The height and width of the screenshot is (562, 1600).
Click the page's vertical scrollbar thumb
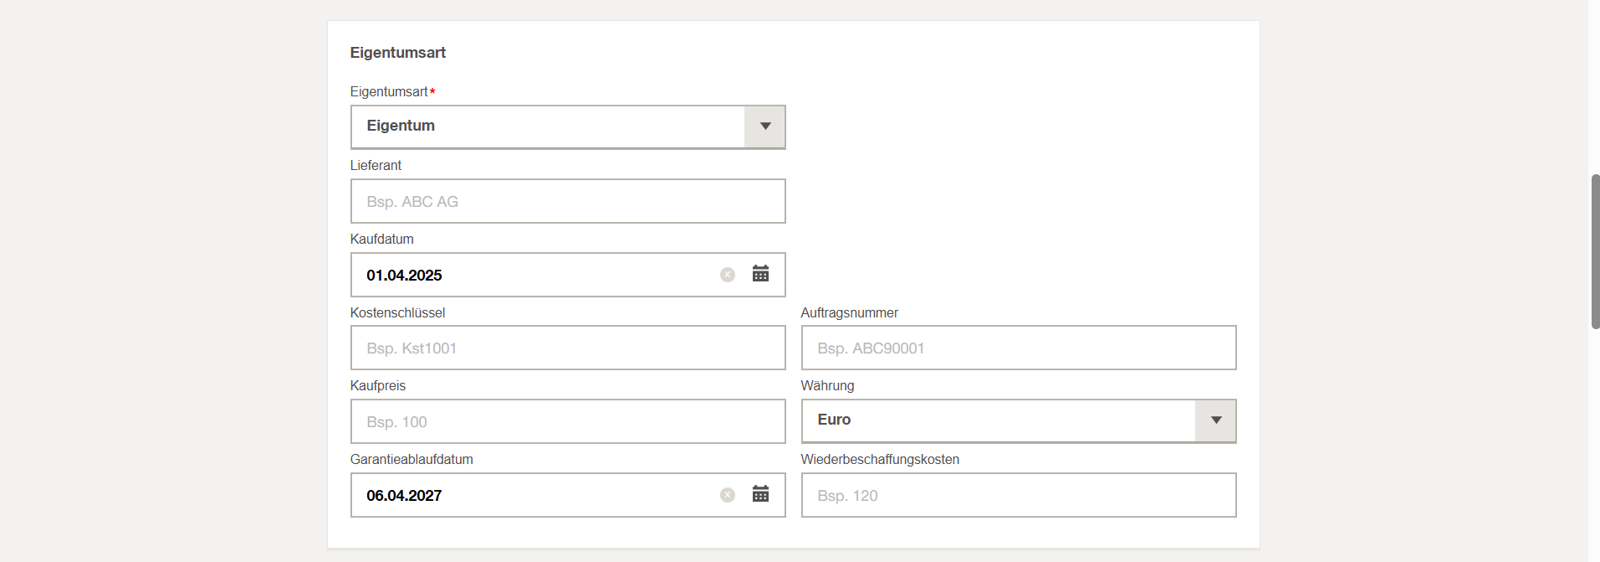tap(1594, 251)
